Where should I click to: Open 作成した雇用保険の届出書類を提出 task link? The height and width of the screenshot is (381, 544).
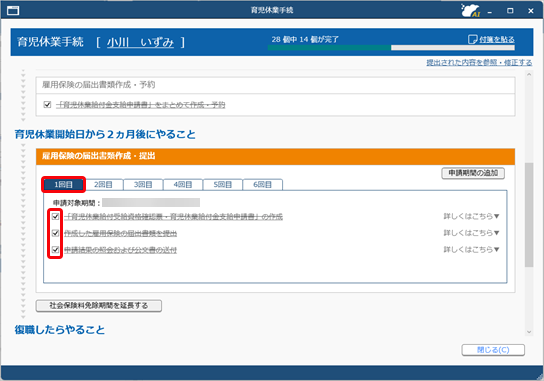[120, 234]
